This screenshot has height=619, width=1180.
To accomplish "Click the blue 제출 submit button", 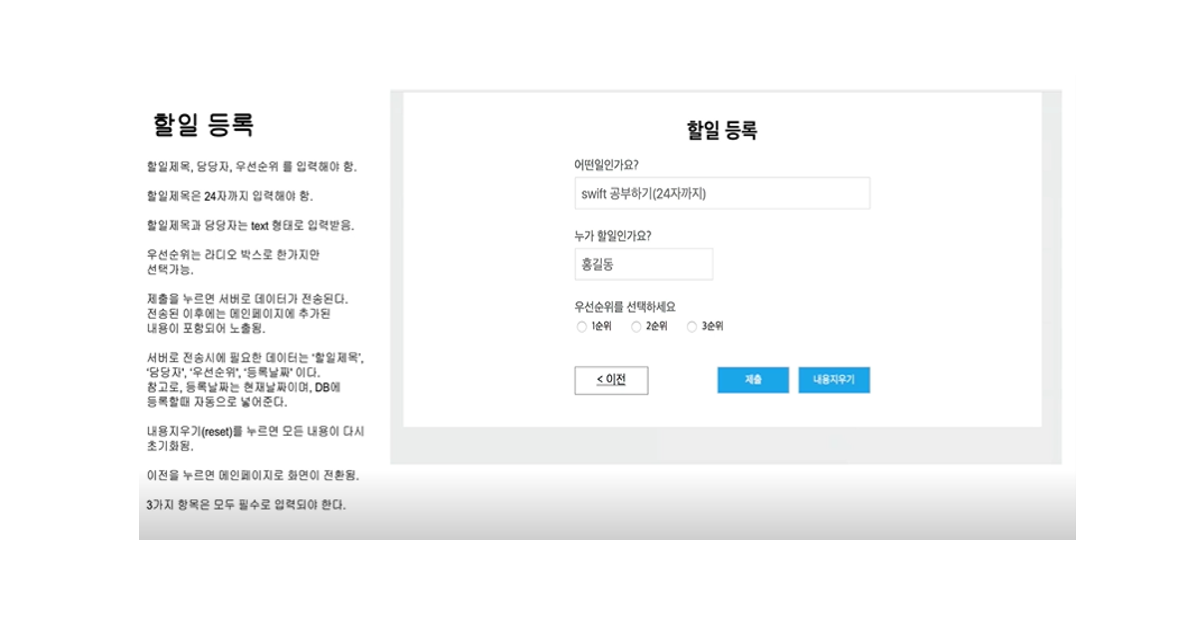I will click(752, 380).
